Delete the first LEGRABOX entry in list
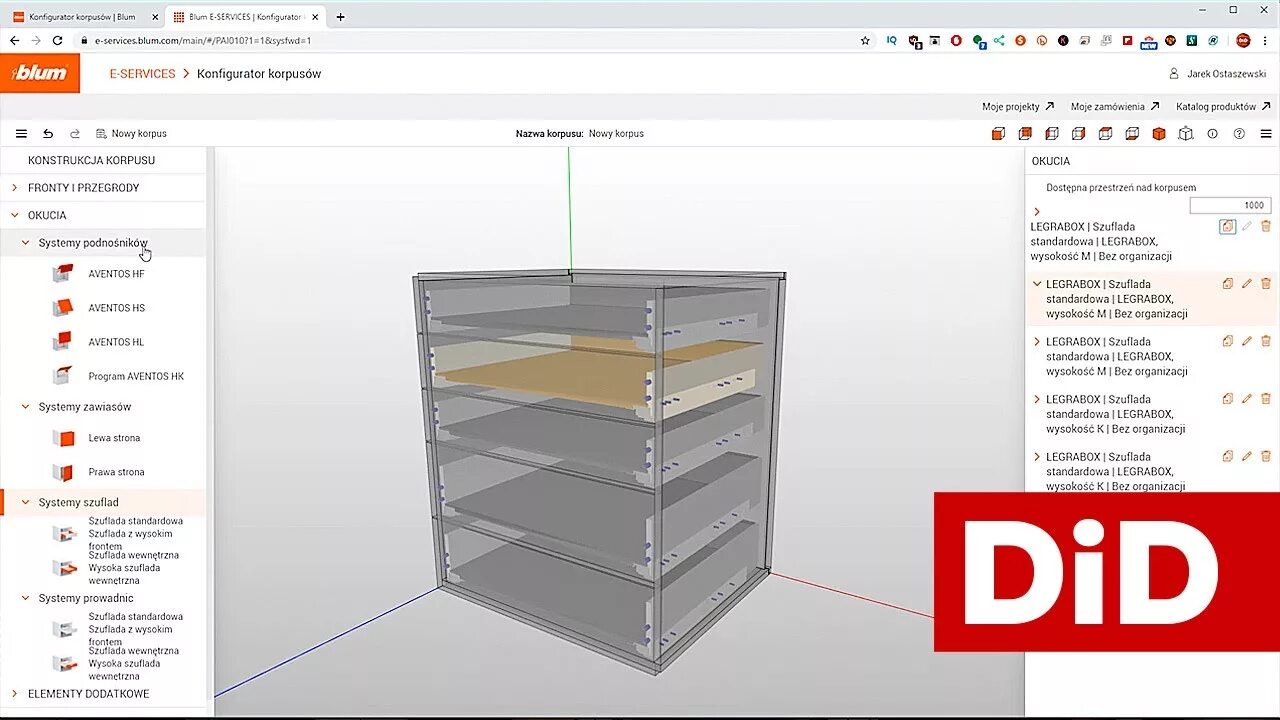The image size is (1280, 720). (x=1266, y=227)
